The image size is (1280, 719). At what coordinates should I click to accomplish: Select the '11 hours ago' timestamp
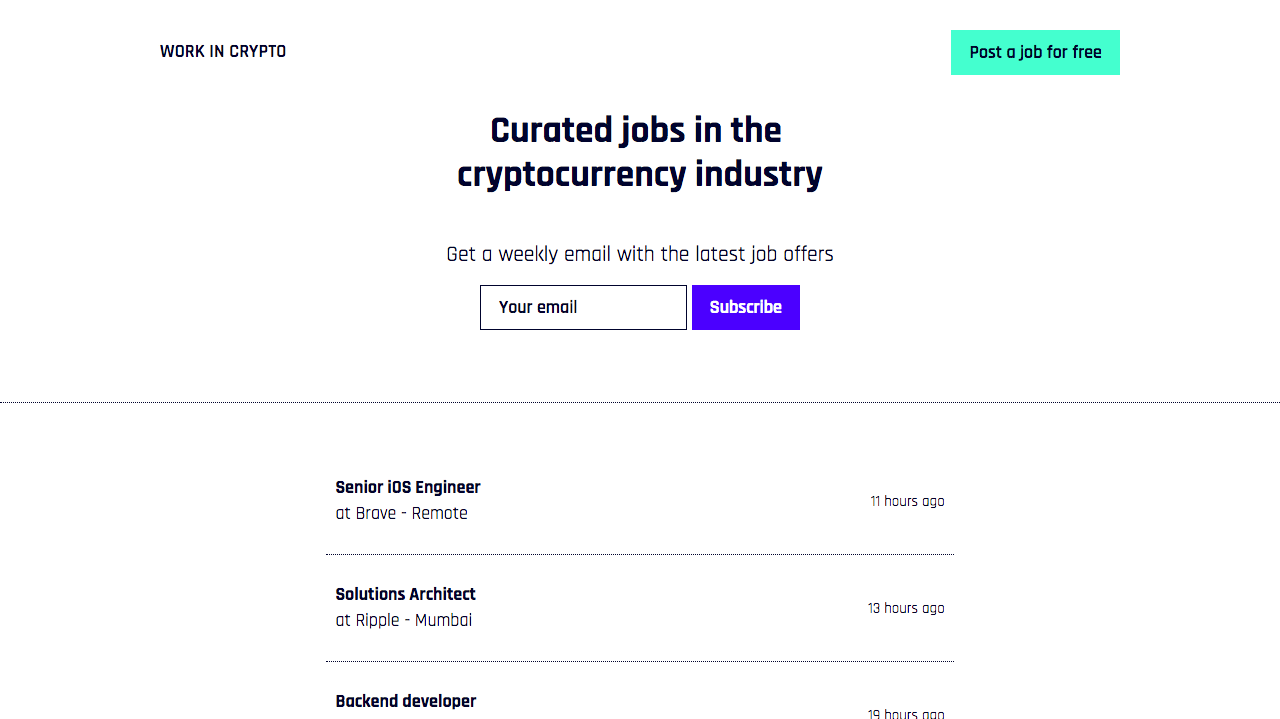pyautogui.click(x=906, y=501)
